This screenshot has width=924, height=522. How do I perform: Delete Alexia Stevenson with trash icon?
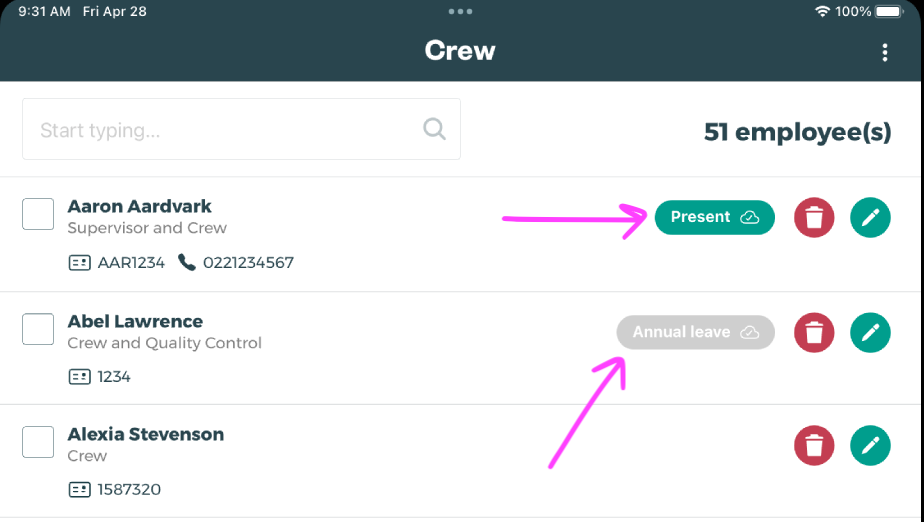click(814, 445)
